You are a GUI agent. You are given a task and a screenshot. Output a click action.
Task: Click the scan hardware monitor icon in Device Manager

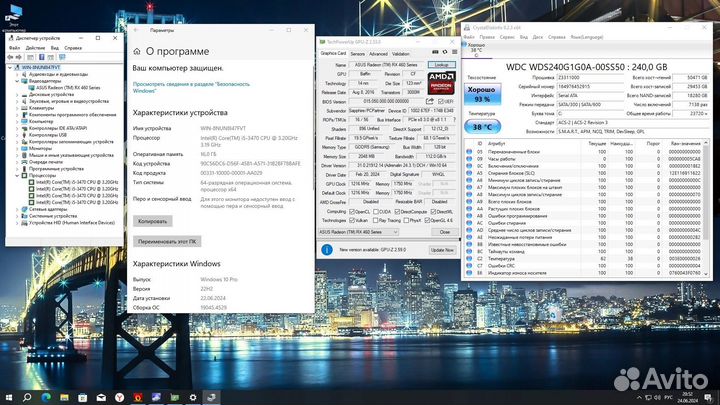(62, 57)
